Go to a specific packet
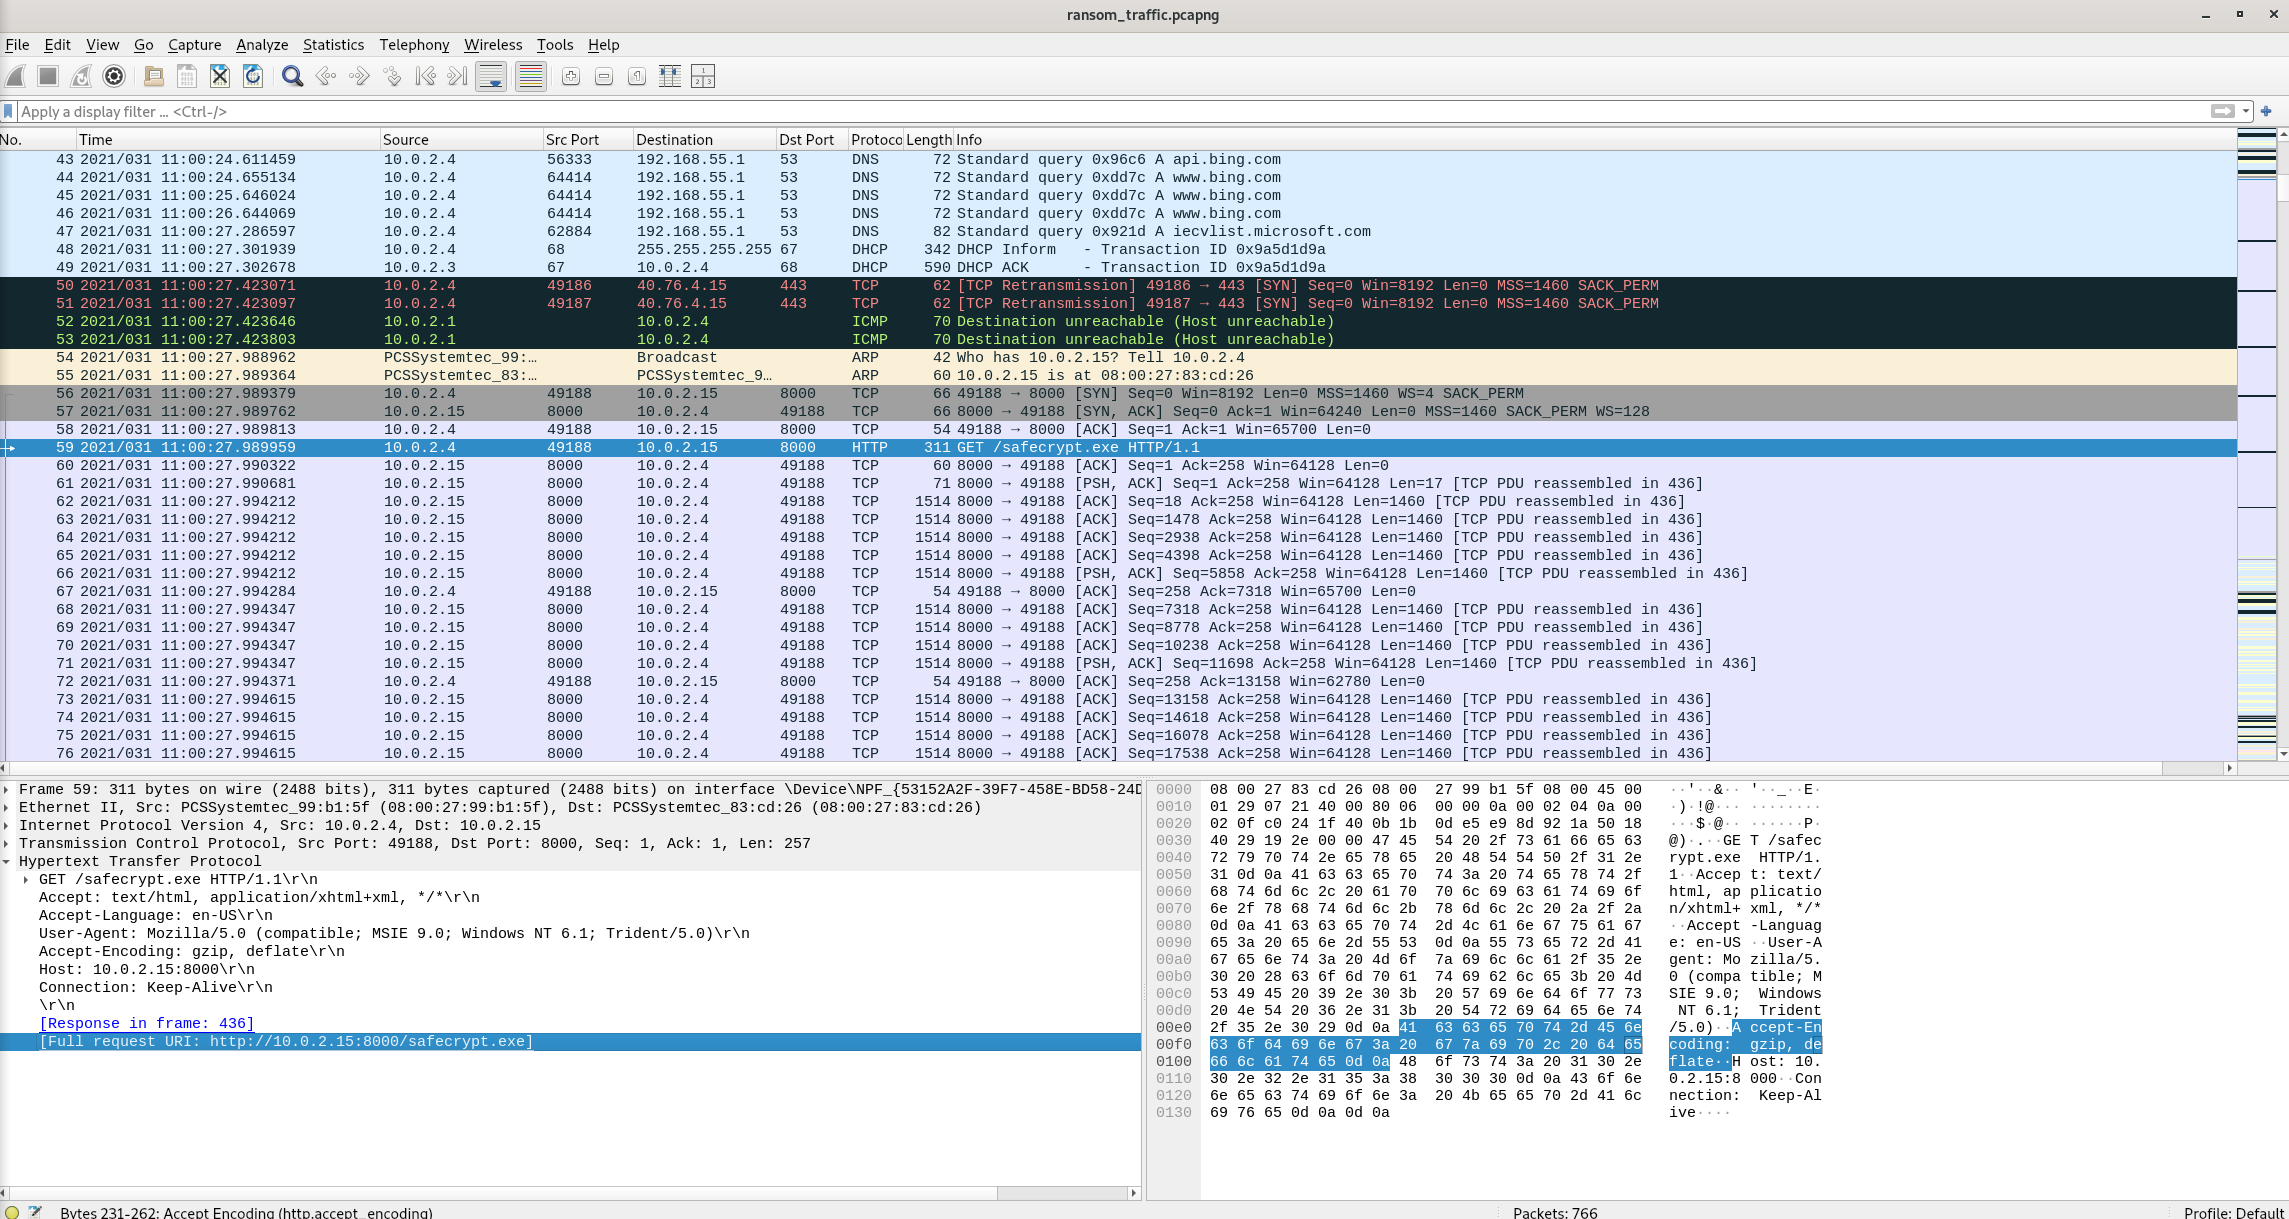 [392, 76]
